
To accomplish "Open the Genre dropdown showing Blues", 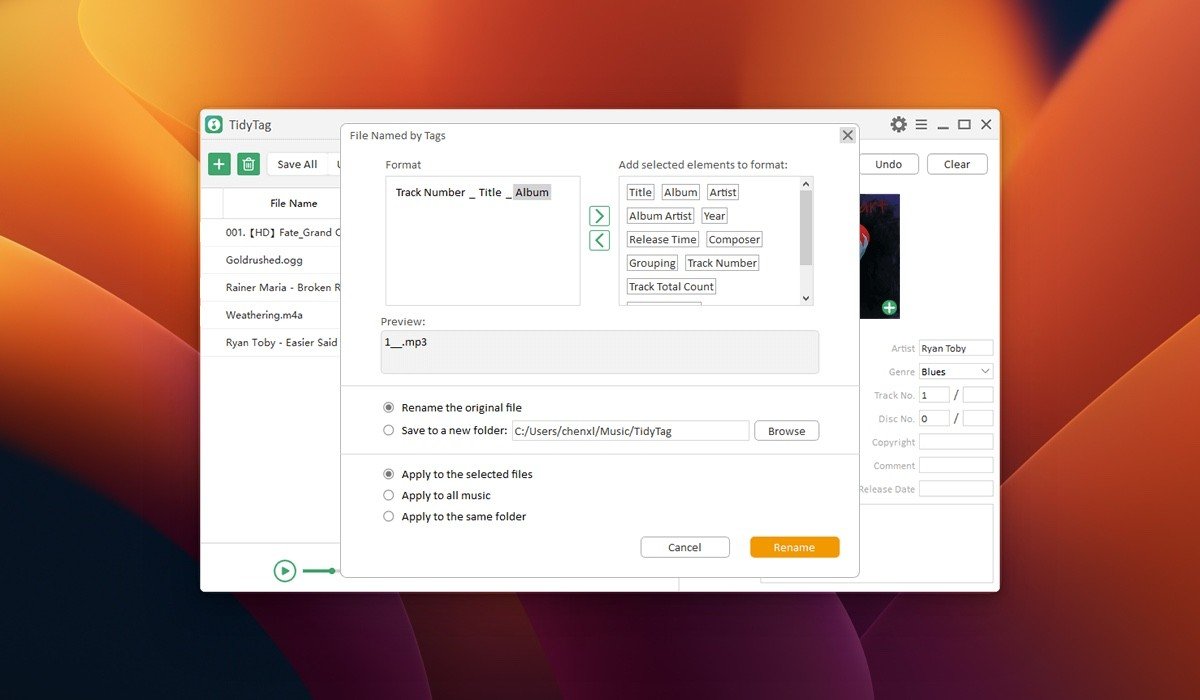I will click(956, 372).
